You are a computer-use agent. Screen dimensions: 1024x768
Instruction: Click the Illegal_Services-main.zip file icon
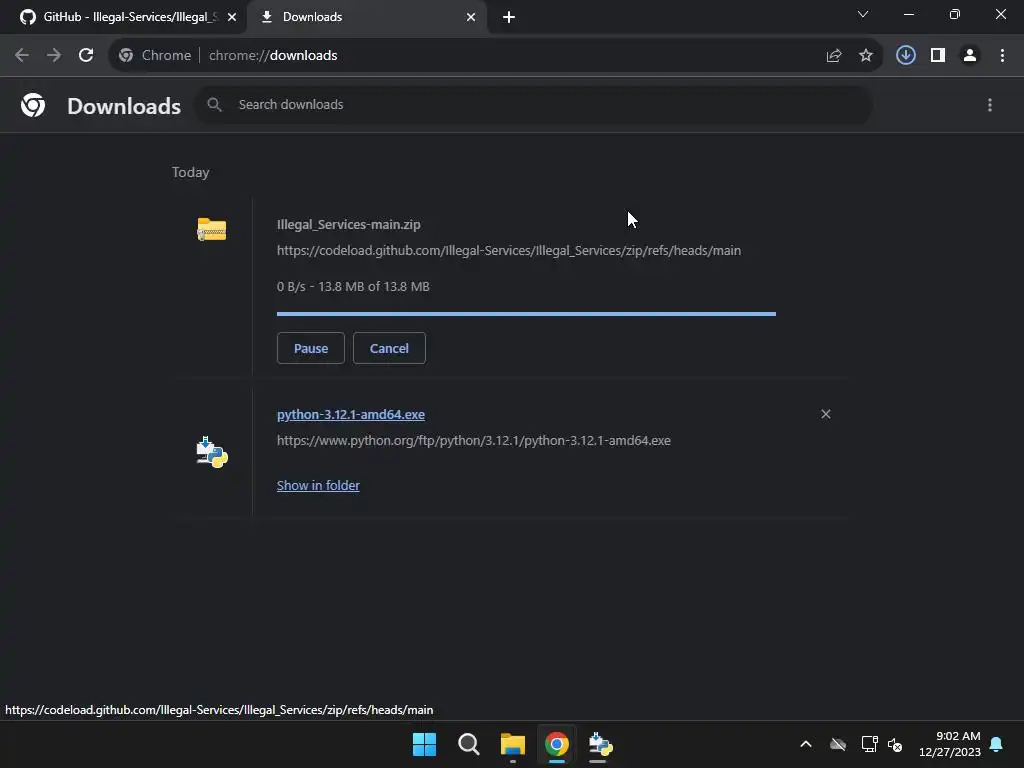(x=212, y=229)
